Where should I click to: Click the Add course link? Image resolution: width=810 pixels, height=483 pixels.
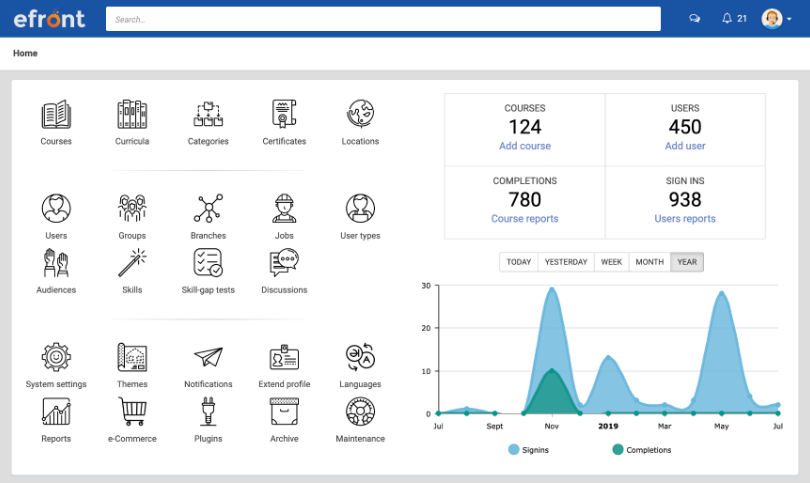click(x=524, y=146)
